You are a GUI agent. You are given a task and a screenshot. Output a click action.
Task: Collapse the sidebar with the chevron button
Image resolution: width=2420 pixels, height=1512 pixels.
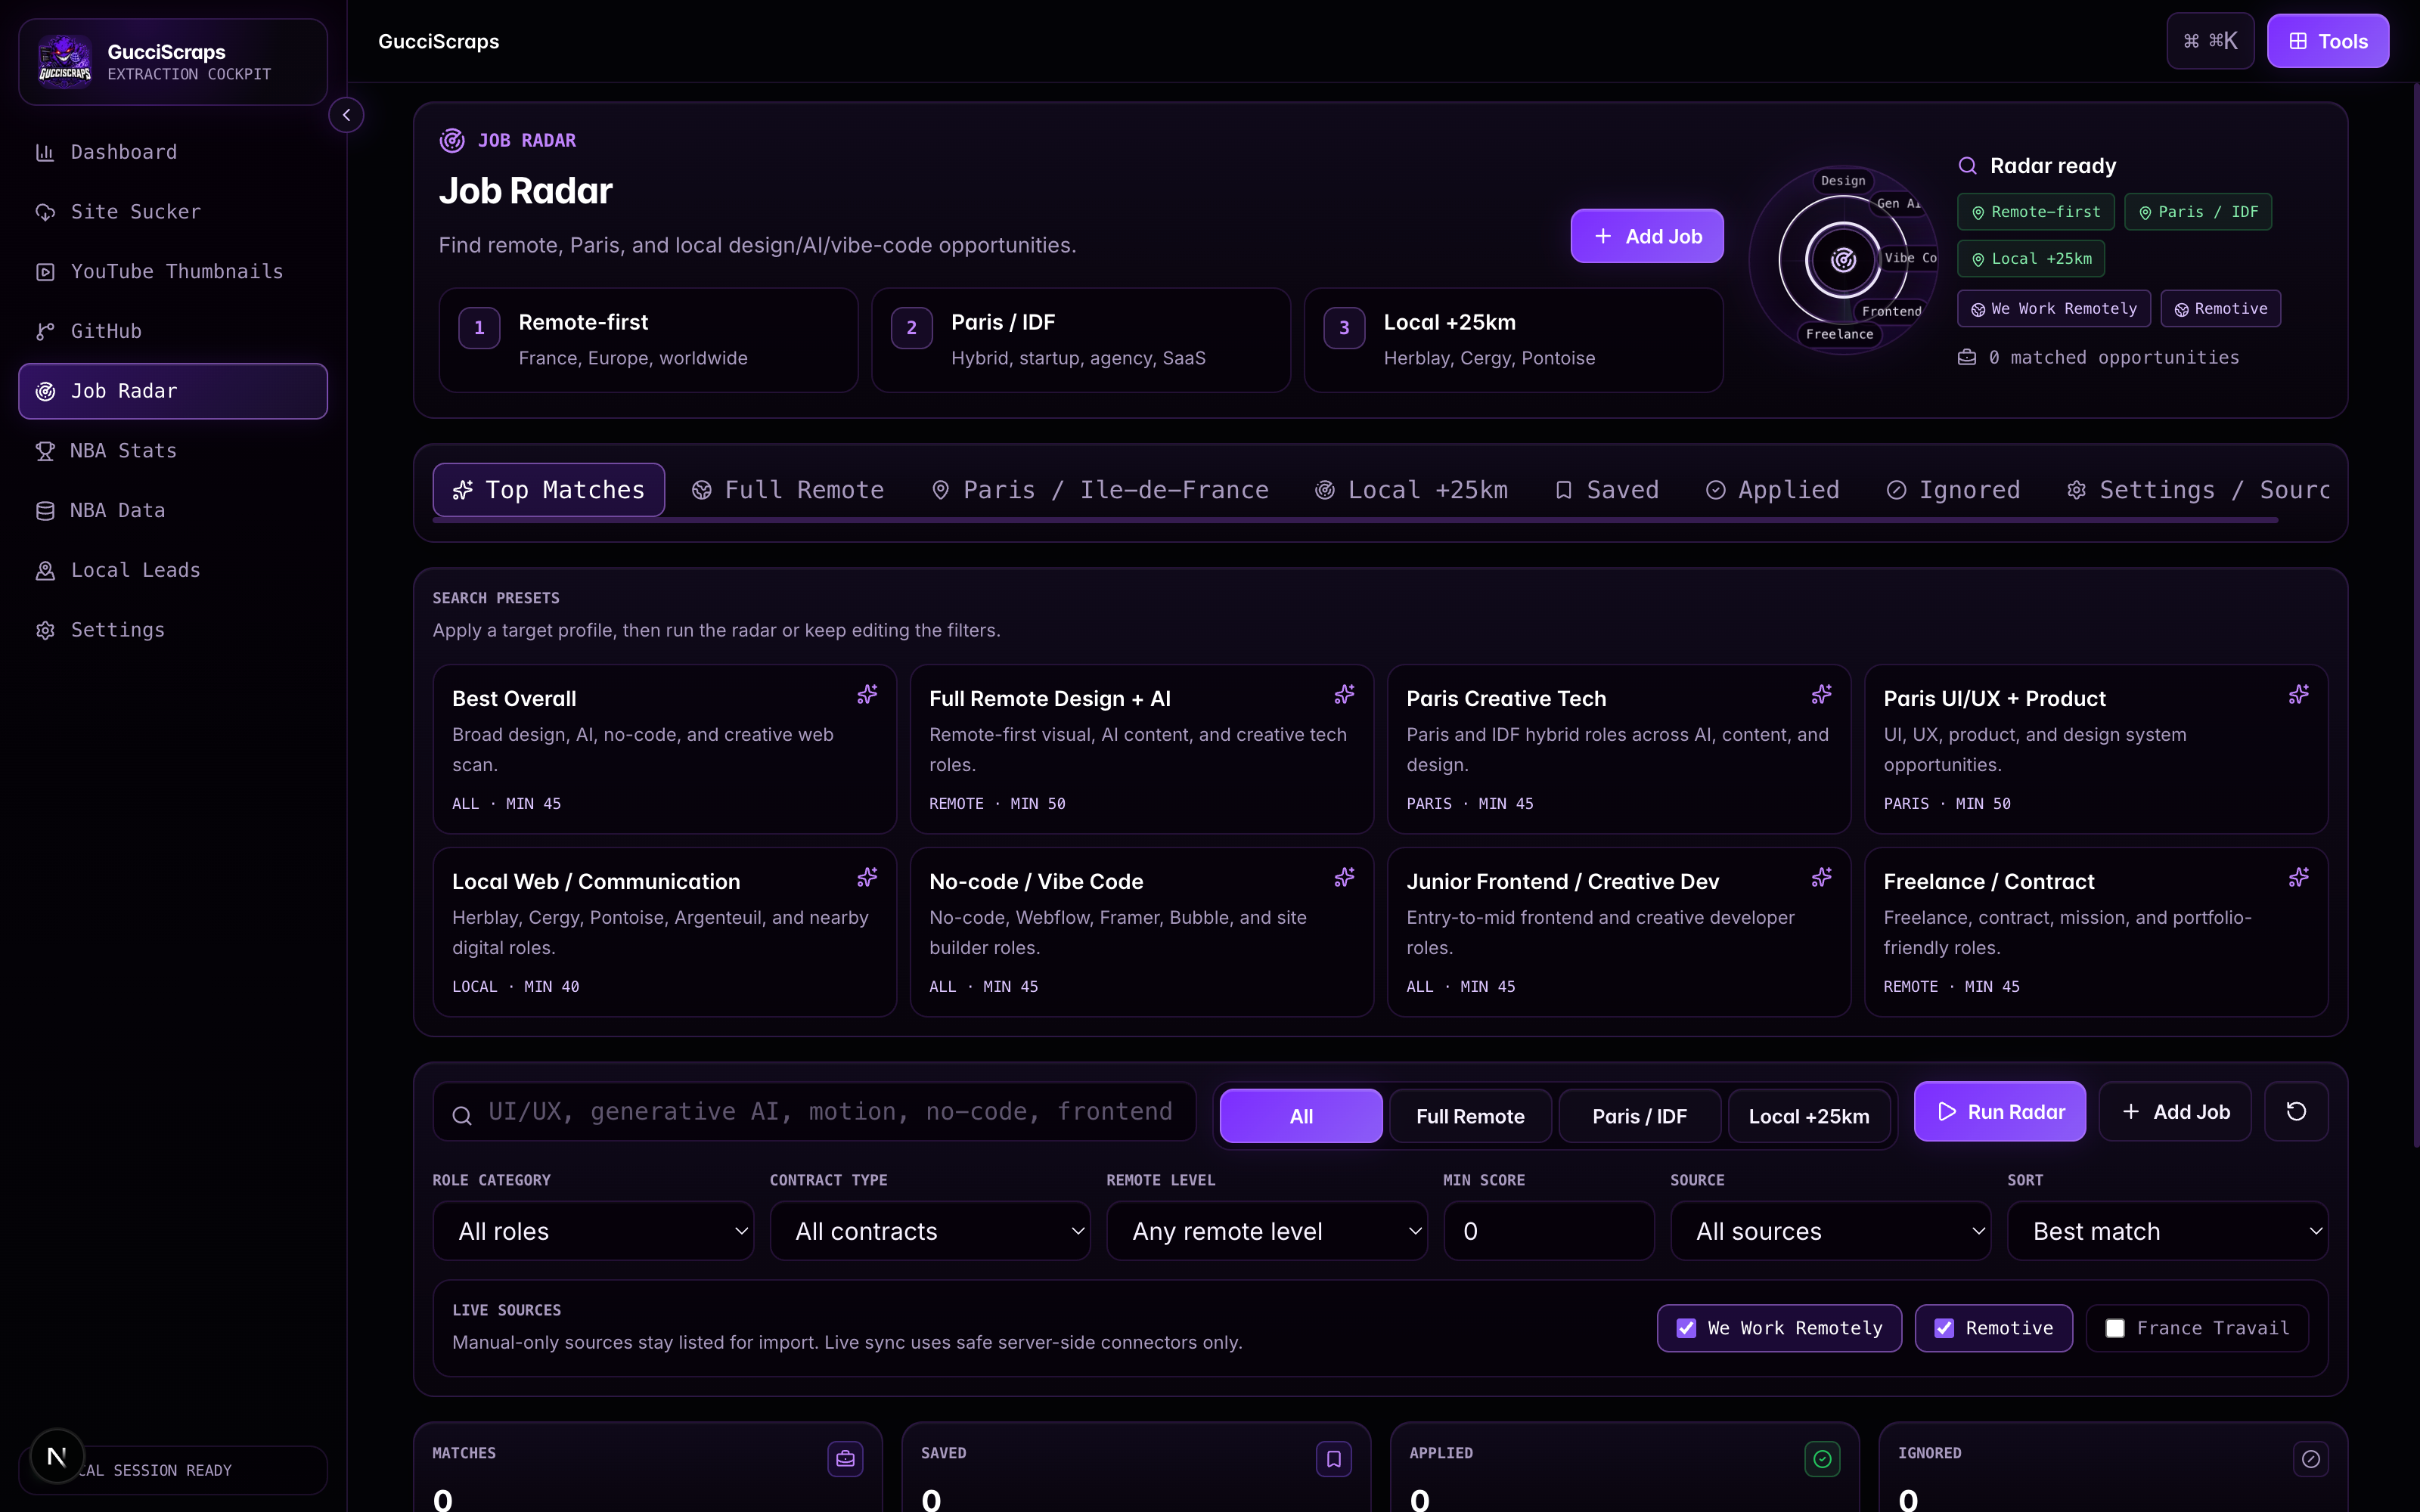coord(346,115)
